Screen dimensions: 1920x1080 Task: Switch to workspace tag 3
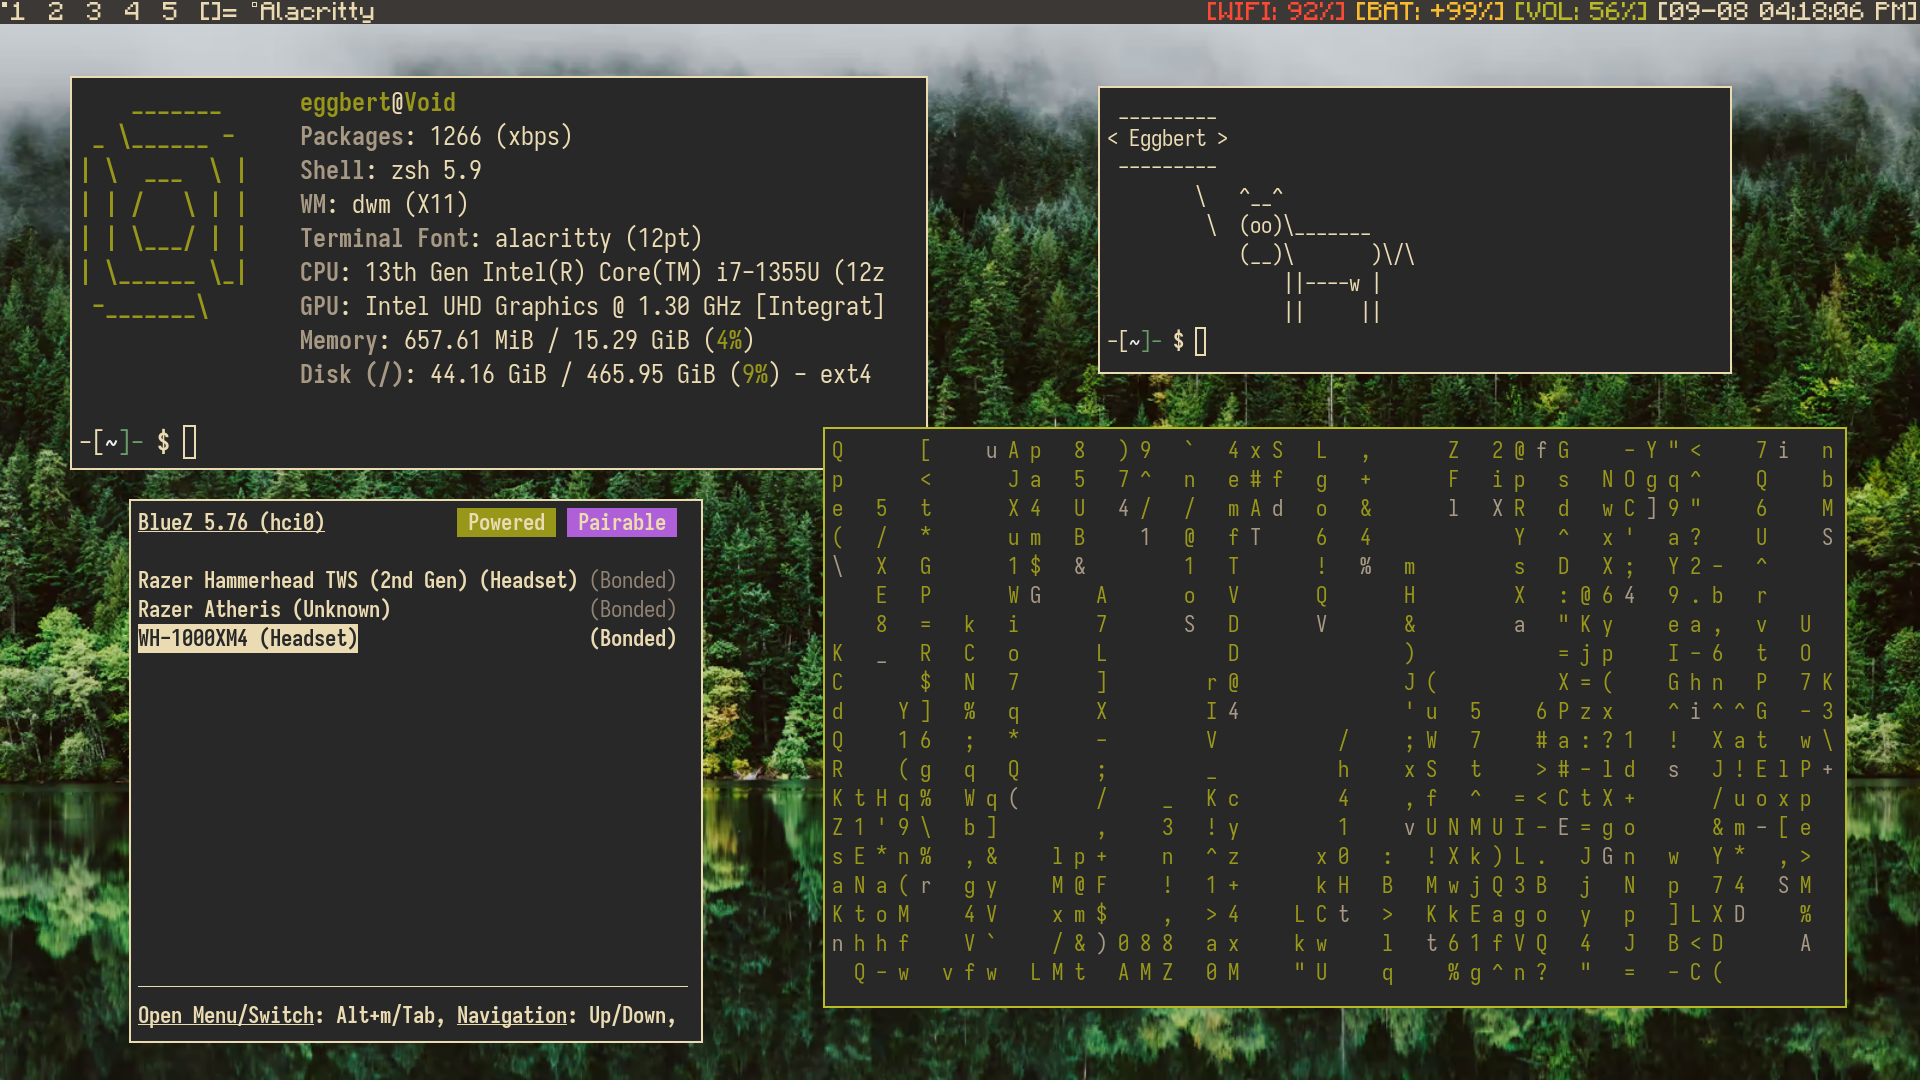point(93,12)
